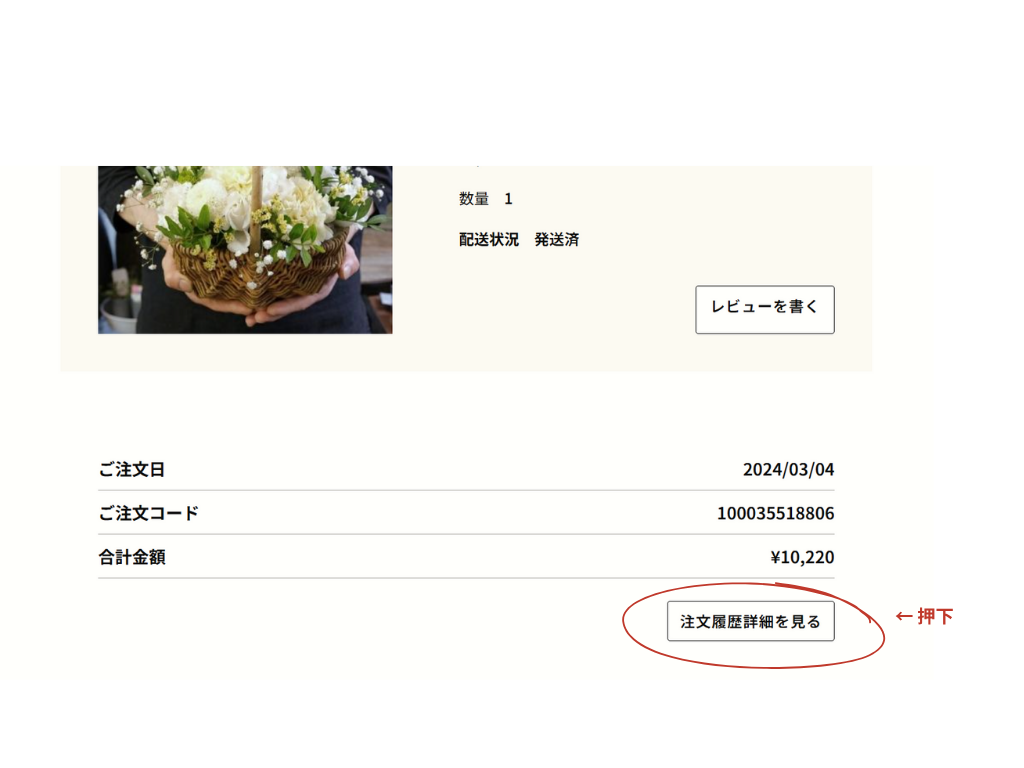Open 注文履歴詳細を見る order details
The image size is (1024, 768).
tap(750, 622)
